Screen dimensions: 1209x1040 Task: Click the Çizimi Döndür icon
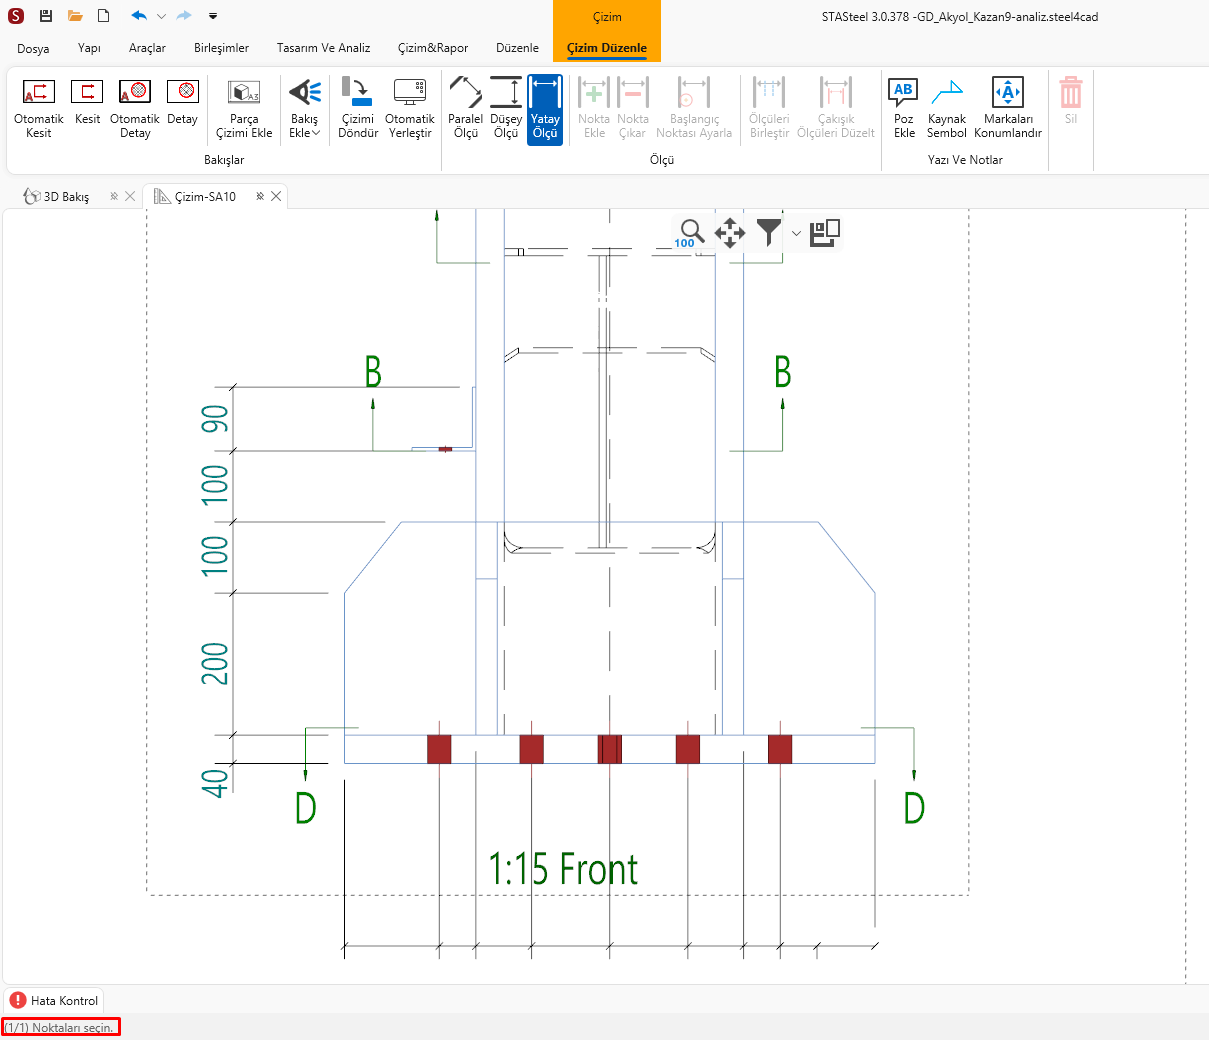click(x=358, y=108)
